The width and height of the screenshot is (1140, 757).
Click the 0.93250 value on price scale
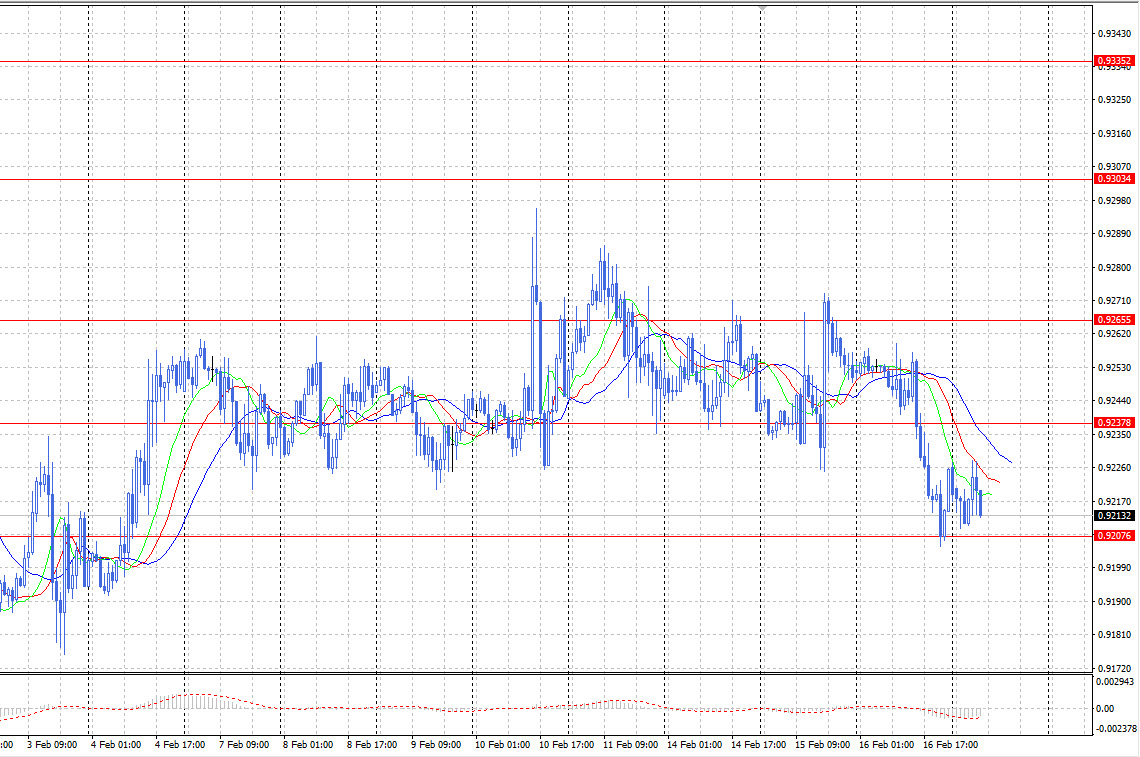click(1114, 100)
